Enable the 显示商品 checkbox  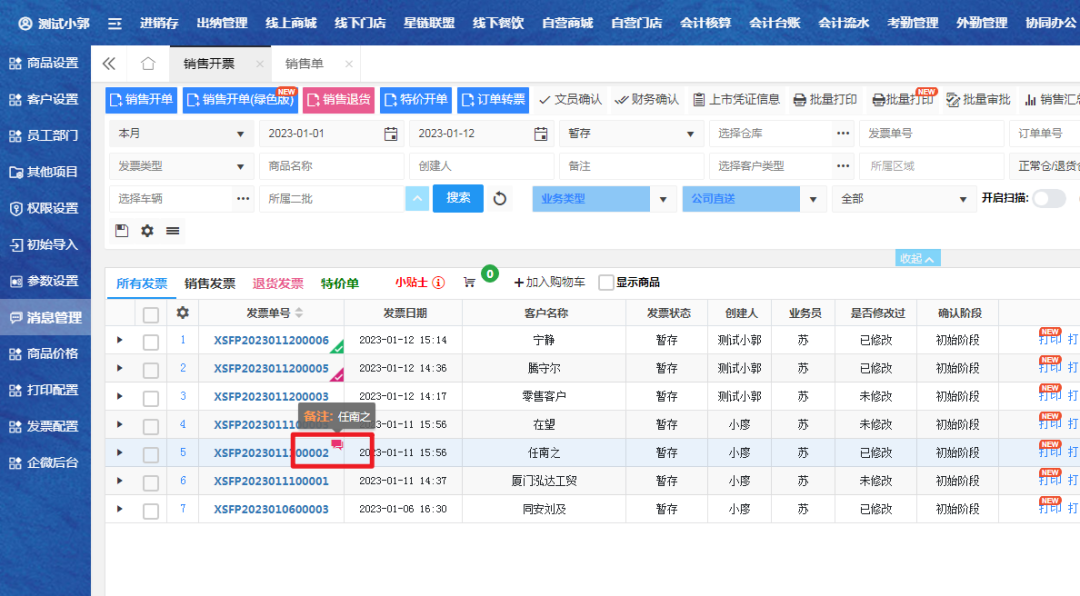tap(606, 283)
